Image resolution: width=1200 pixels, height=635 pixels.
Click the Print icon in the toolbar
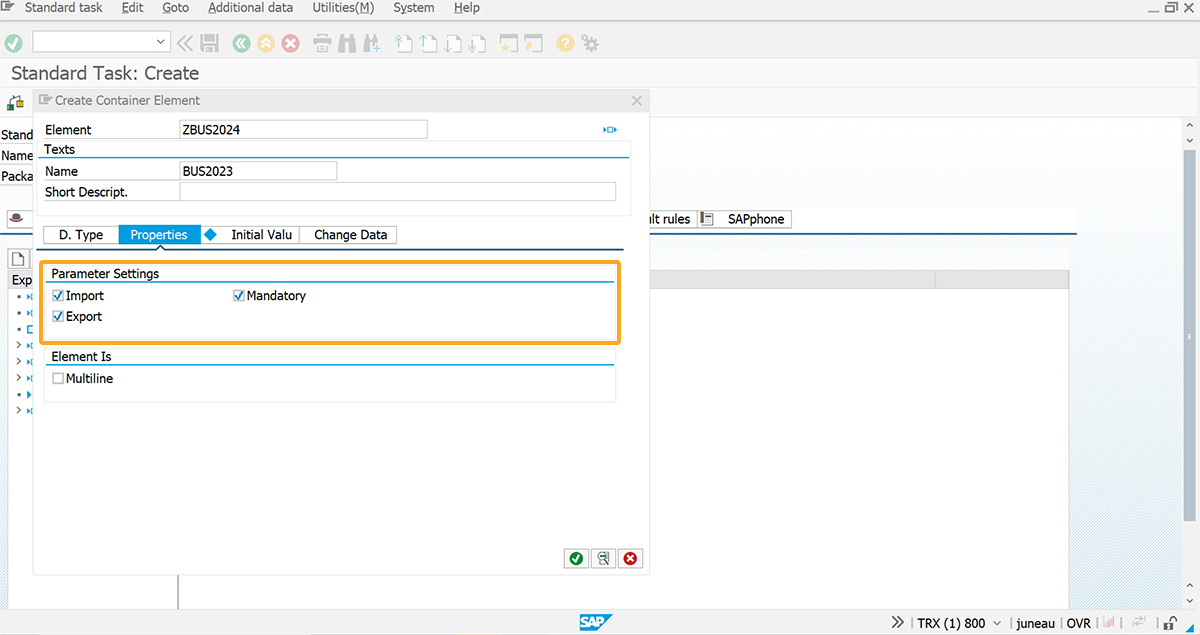323,43
